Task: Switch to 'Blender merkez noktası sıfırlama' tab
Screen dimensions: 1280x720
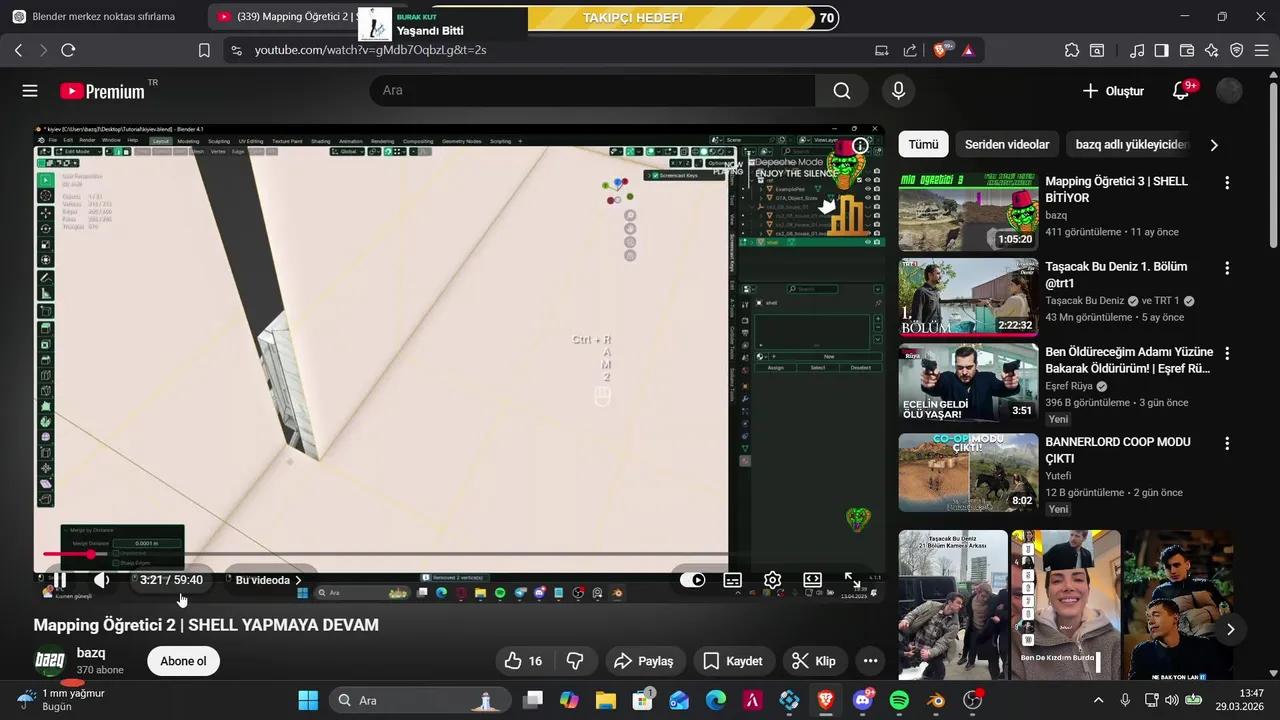Action: click(103, 17)
